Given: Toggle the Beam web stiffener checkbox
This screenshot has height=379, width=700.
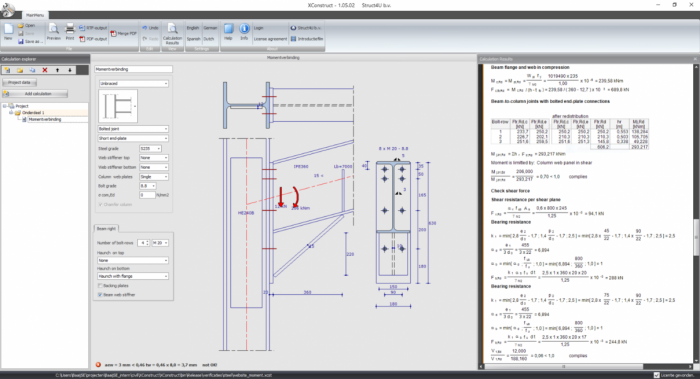Looking at the screenshot, I should click(x=100, y=295).
